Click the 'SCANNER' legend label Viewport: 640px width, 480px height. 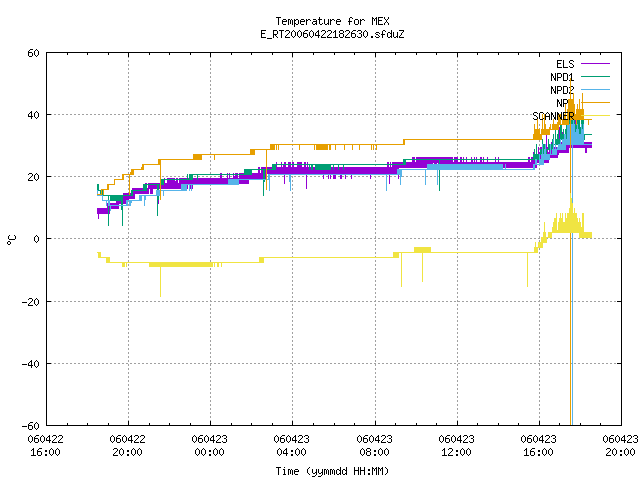click(x=553, y=116)
